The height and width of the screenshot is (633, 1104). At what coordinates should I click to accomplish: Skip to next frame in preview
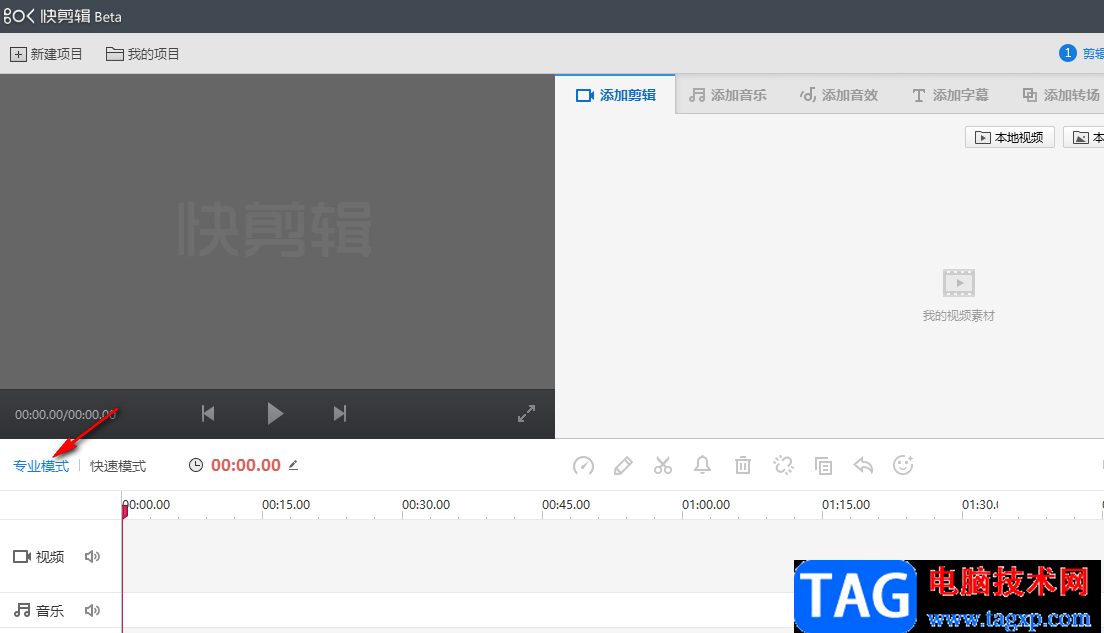(340, 413)
